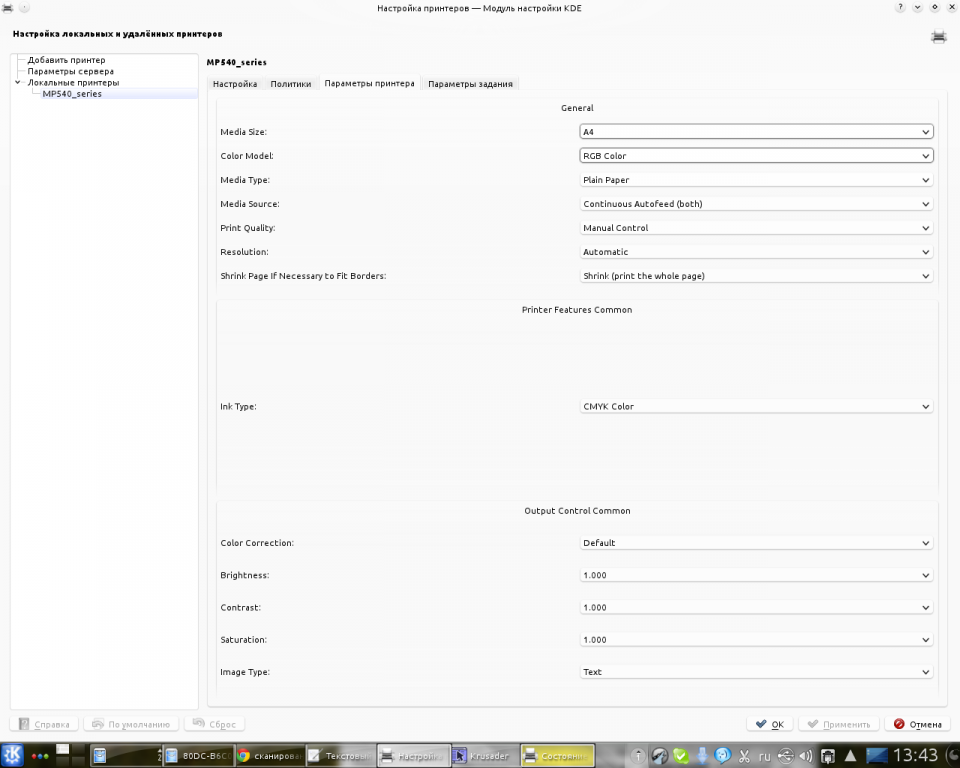This screenshot has height=768, width=960.
Task: Click the 'ru' keyboard layout indicator
Action: (x=765, y=756)
